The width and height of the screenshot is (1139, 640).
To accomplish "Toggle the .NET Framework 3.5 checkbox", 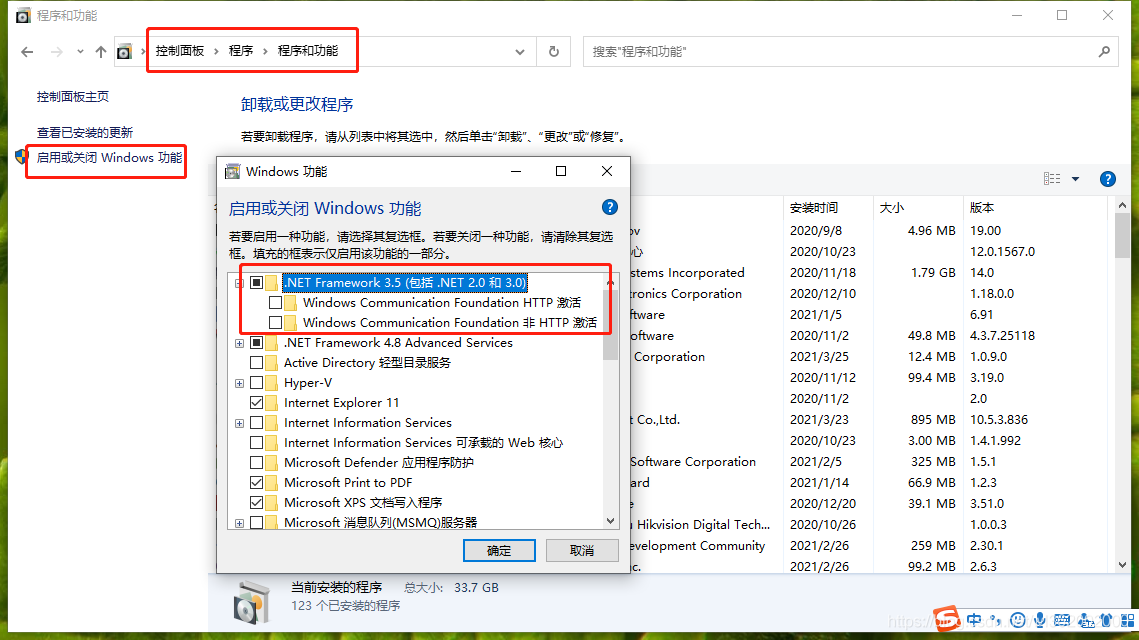I will tap(256, 283).
